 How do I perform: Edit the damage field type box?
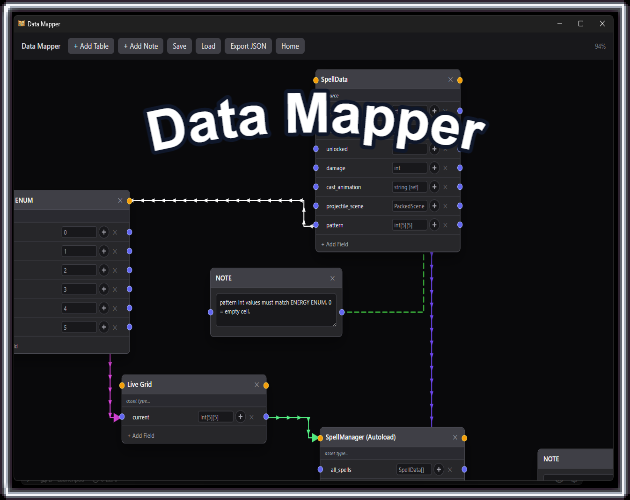pyautogui.click(x=409, y=168)
